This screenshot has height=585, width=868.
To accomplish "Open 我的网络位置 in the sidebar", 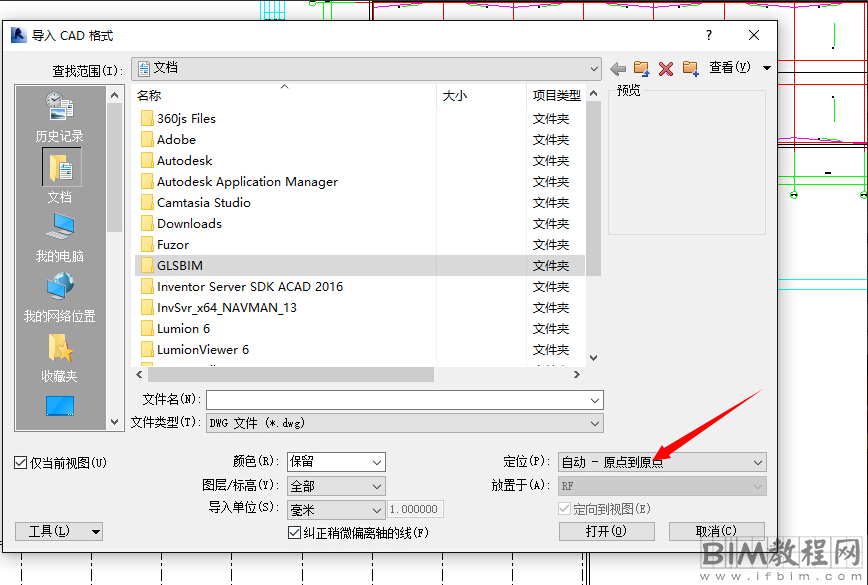I will (x=60, y=297).
